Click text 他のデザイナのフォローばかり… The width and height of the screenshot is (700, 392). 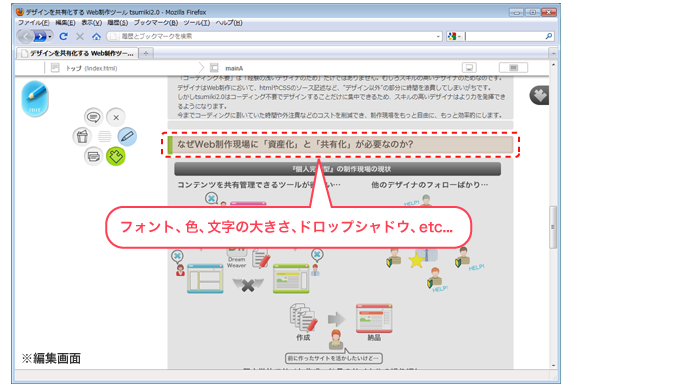[429, 184]
